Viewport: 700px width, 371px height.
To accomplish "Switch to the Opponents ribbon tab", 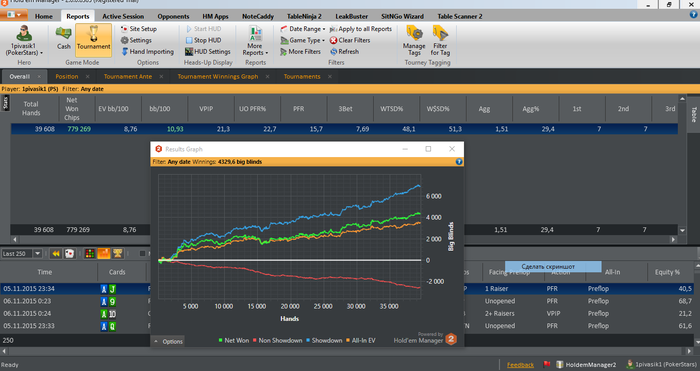I will (x=173, y=16).
